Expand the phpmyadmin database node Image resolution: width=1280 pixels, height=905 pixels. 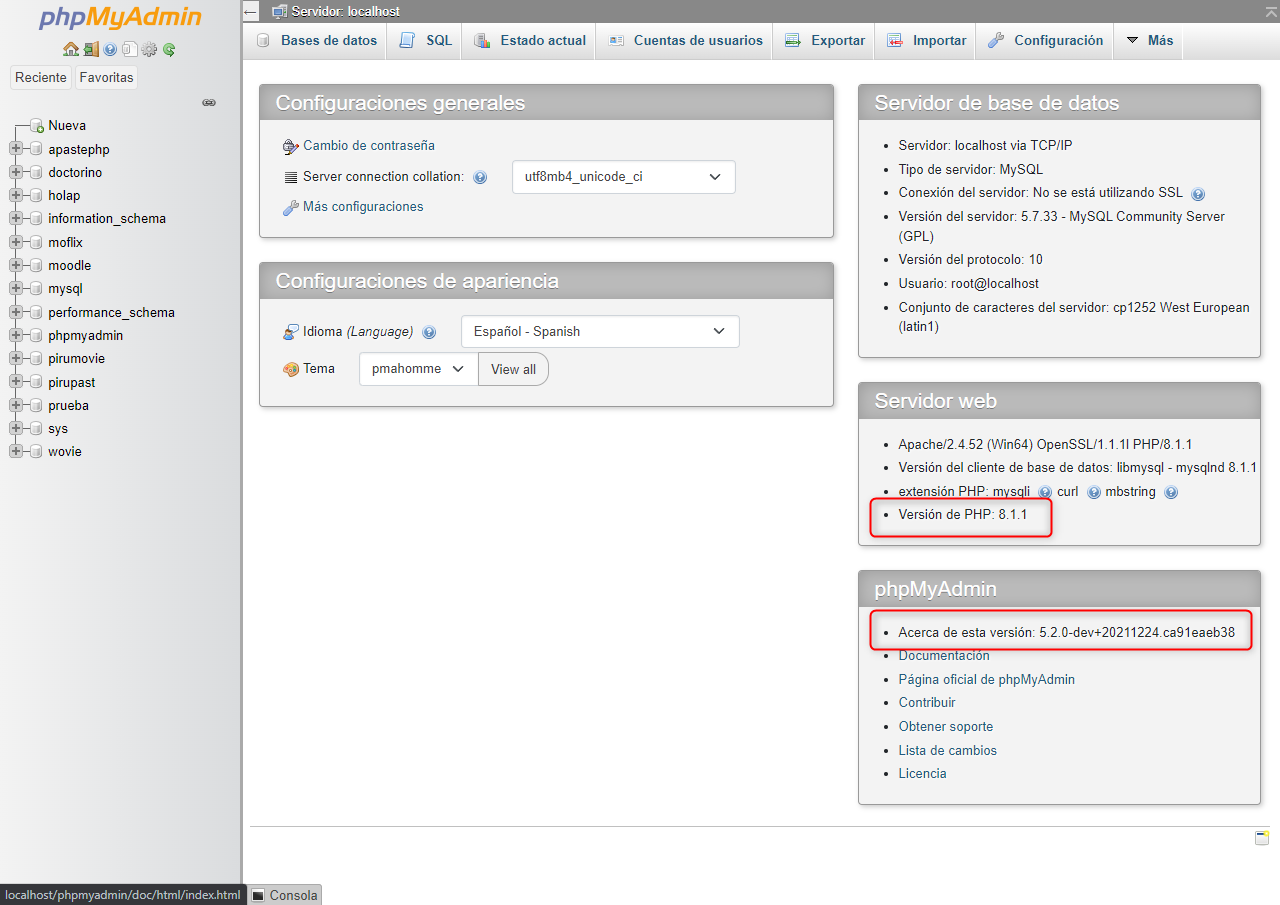click(16, 335)
